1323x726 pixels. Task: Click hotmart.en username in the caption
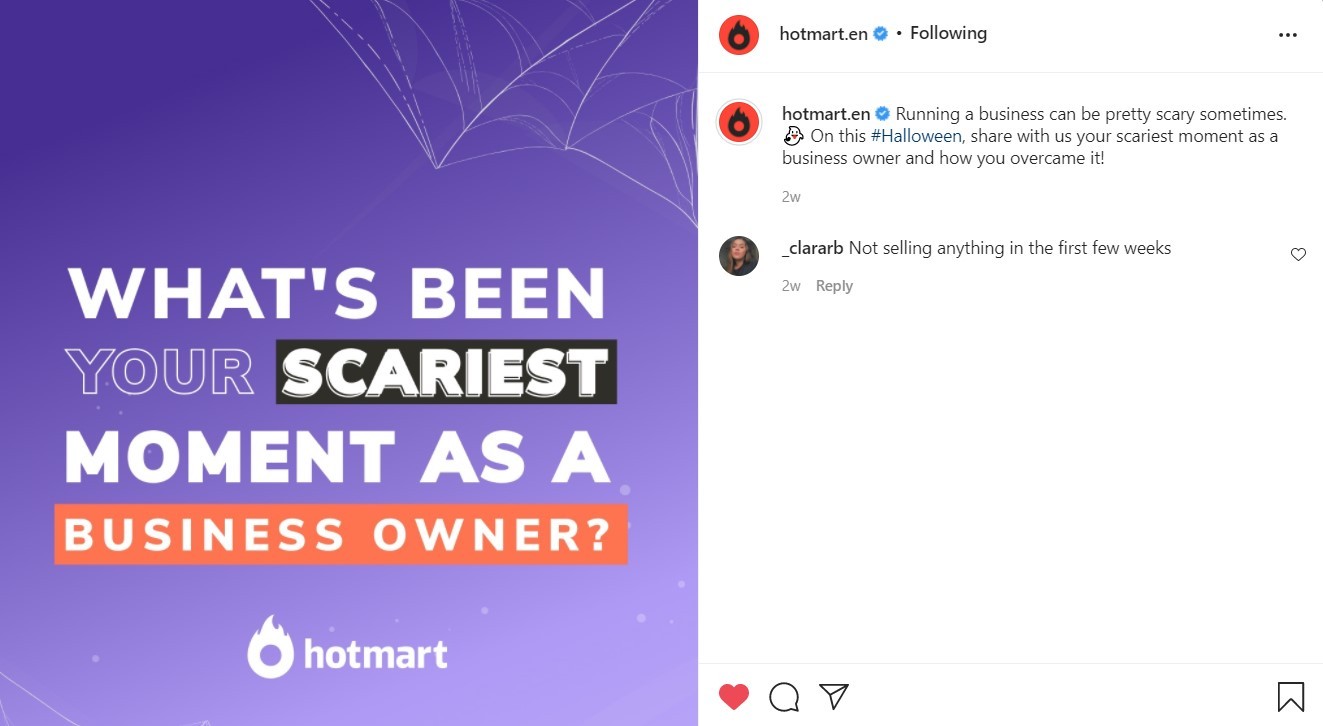(825, 114)
